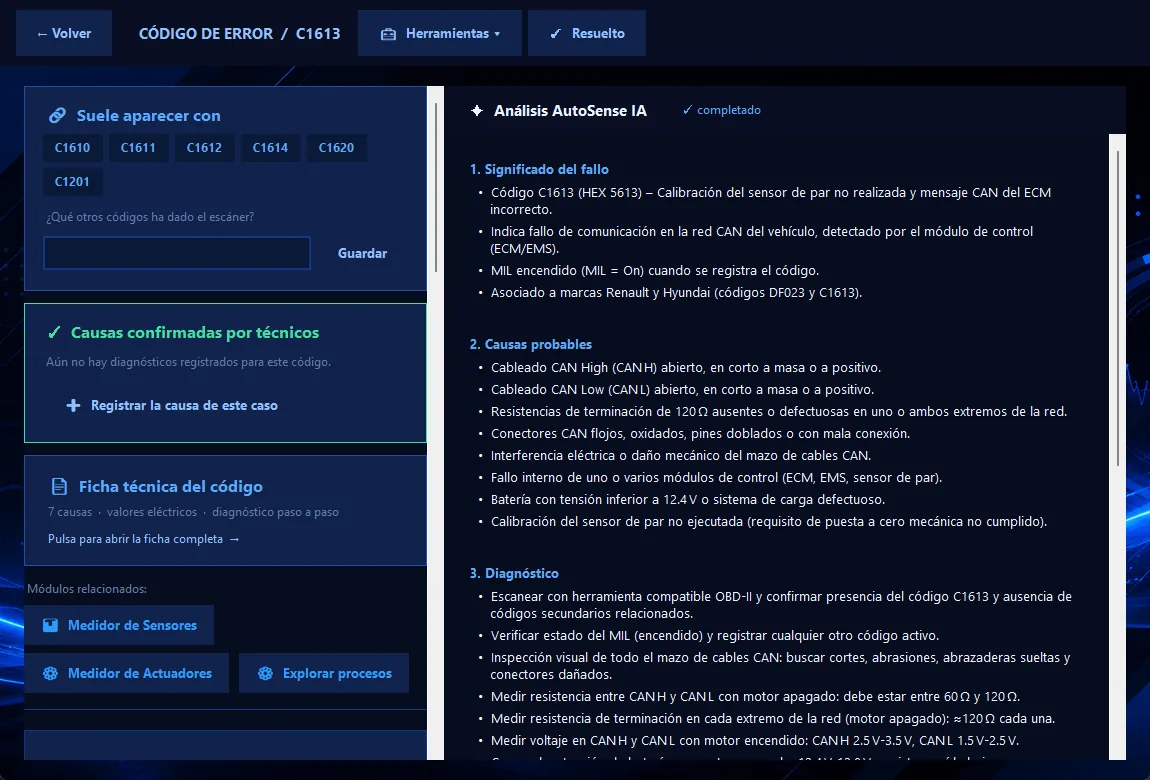Focus the other scanner codes input field
This screenshot has width=1150, height=780.
click(177, 253)
